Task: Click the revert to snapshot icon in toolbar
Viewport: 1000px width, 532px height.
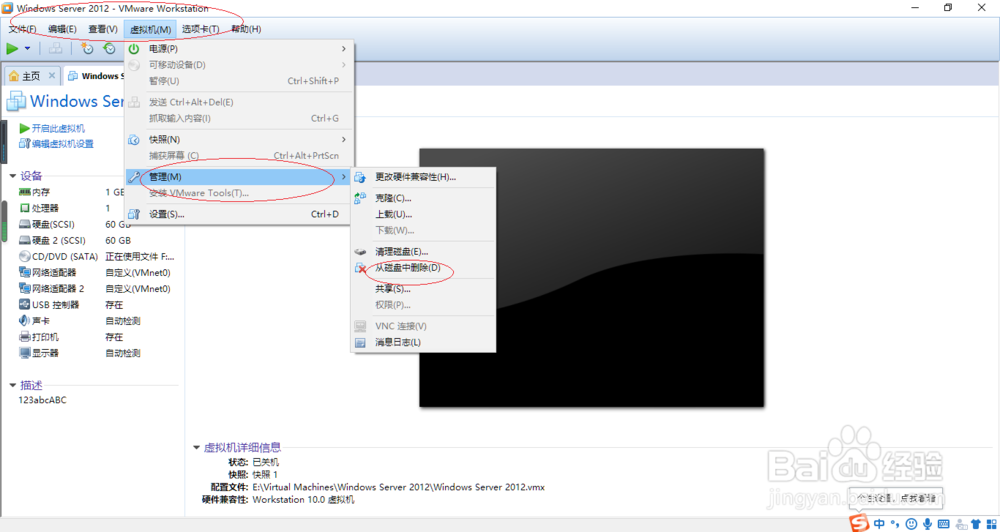Action: coord(110,48)
